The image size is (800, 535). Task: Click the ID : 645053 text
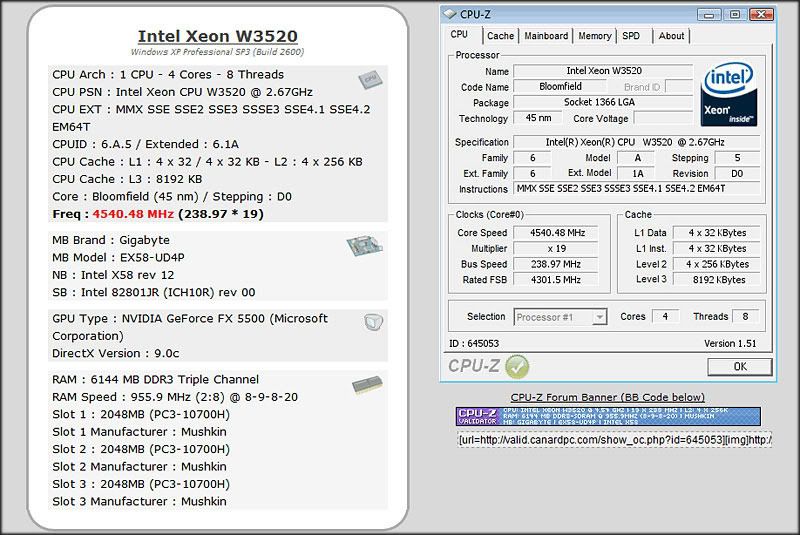(474, 344)
